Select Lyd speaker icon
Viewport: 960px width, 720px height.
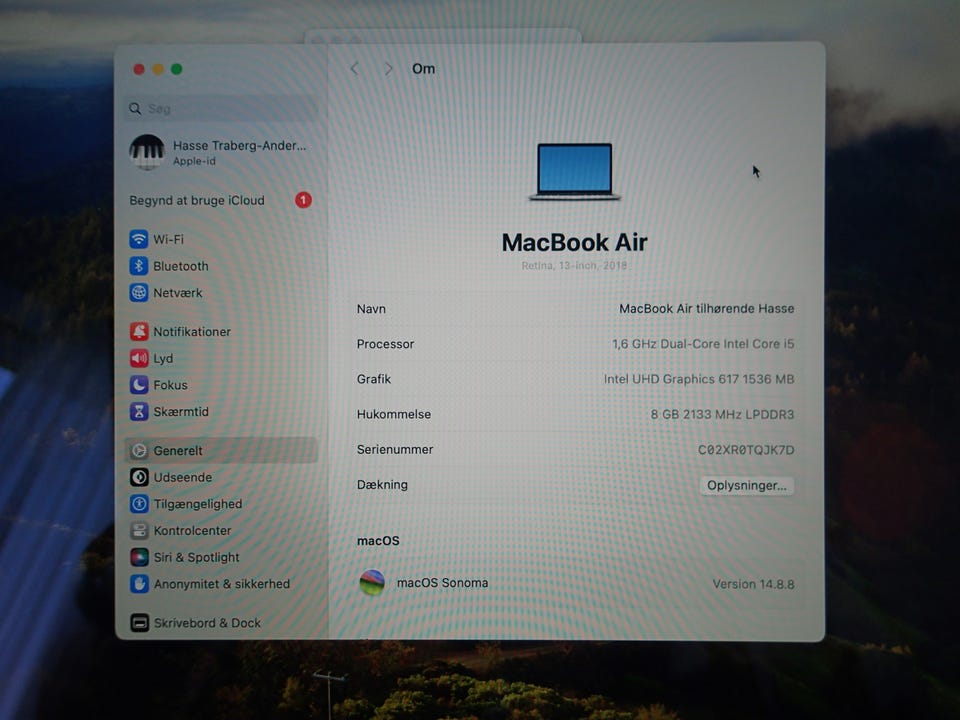[x=139, y=358]
